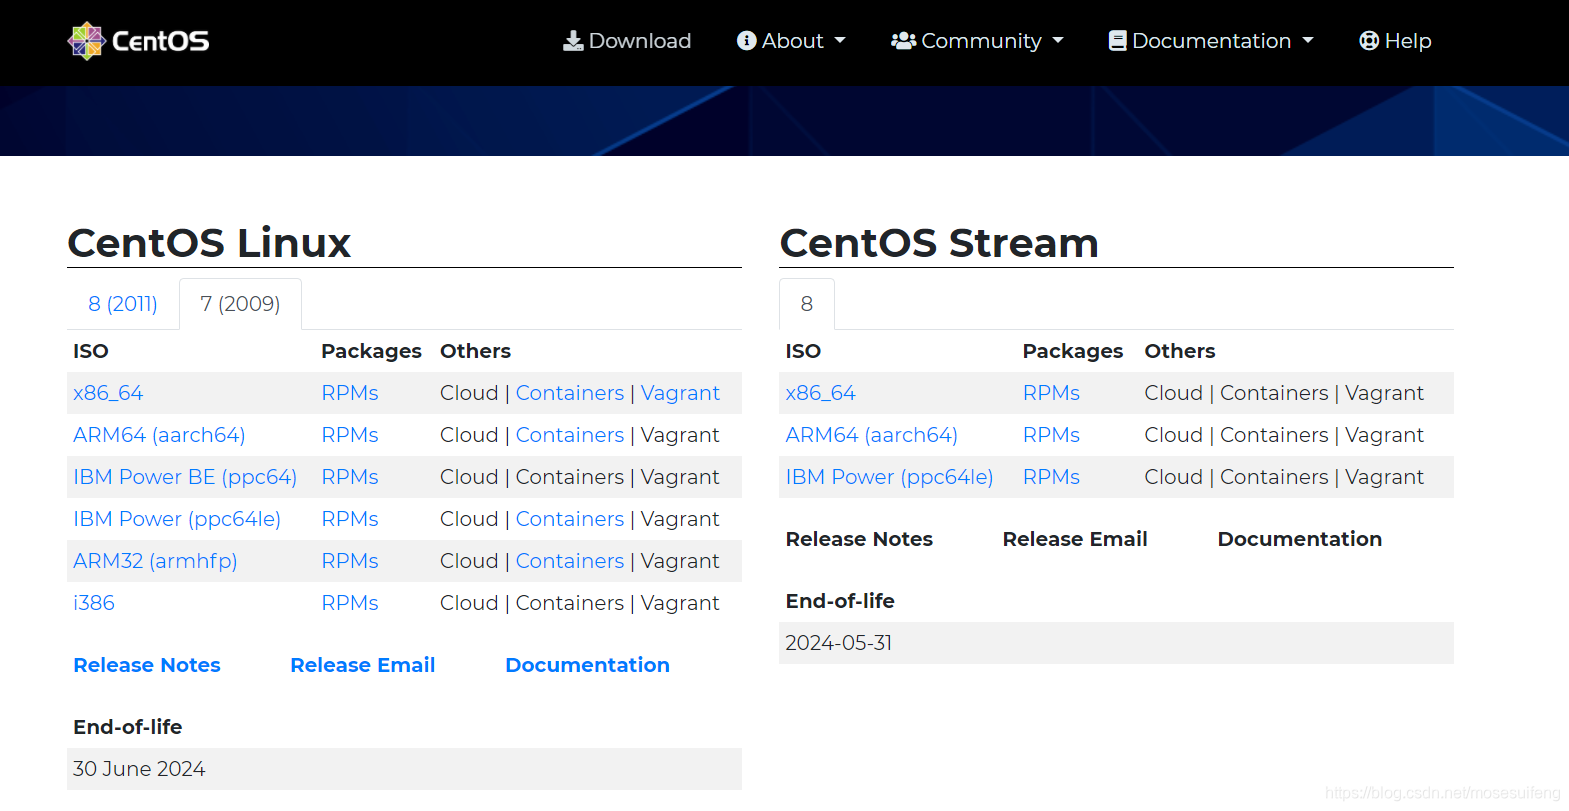Open Vagrant link in Linux x86_64 row
The height and width of the screenshot is (811, 1569).
click(680, 393)
